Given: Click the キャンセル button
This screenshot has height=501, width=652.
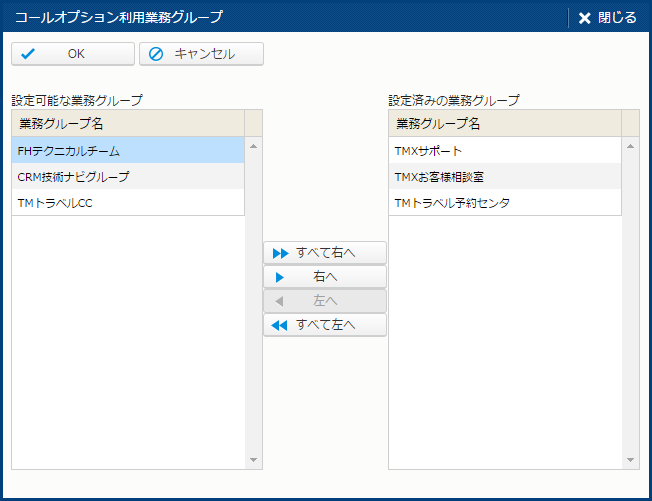Looking at the screenshot, I should pyautogui.click(x=201, y=54).
